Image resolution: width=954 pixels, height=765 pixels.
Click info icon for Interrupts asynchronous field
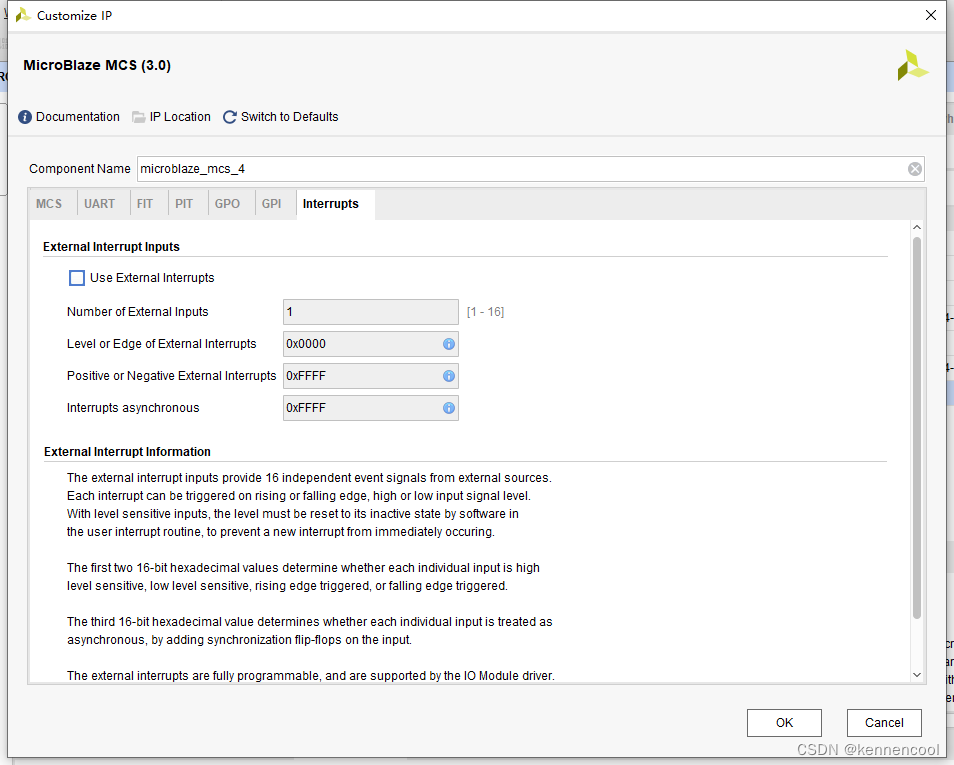(448, 408)
